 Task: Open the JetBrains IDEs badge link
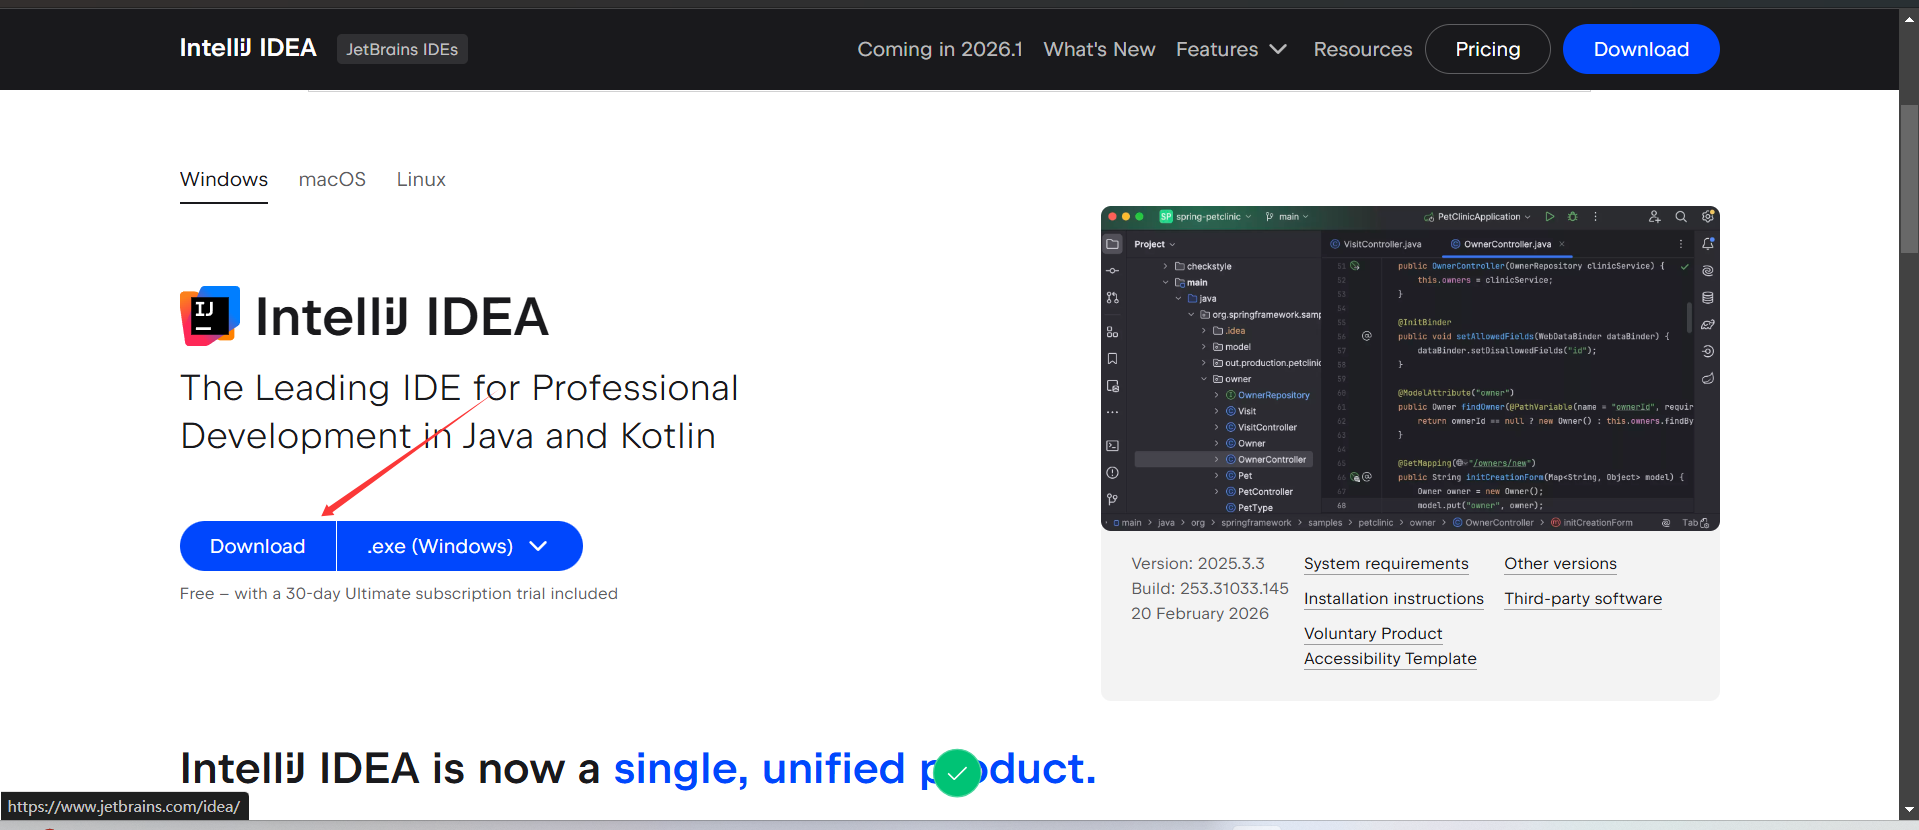point(402,49)
